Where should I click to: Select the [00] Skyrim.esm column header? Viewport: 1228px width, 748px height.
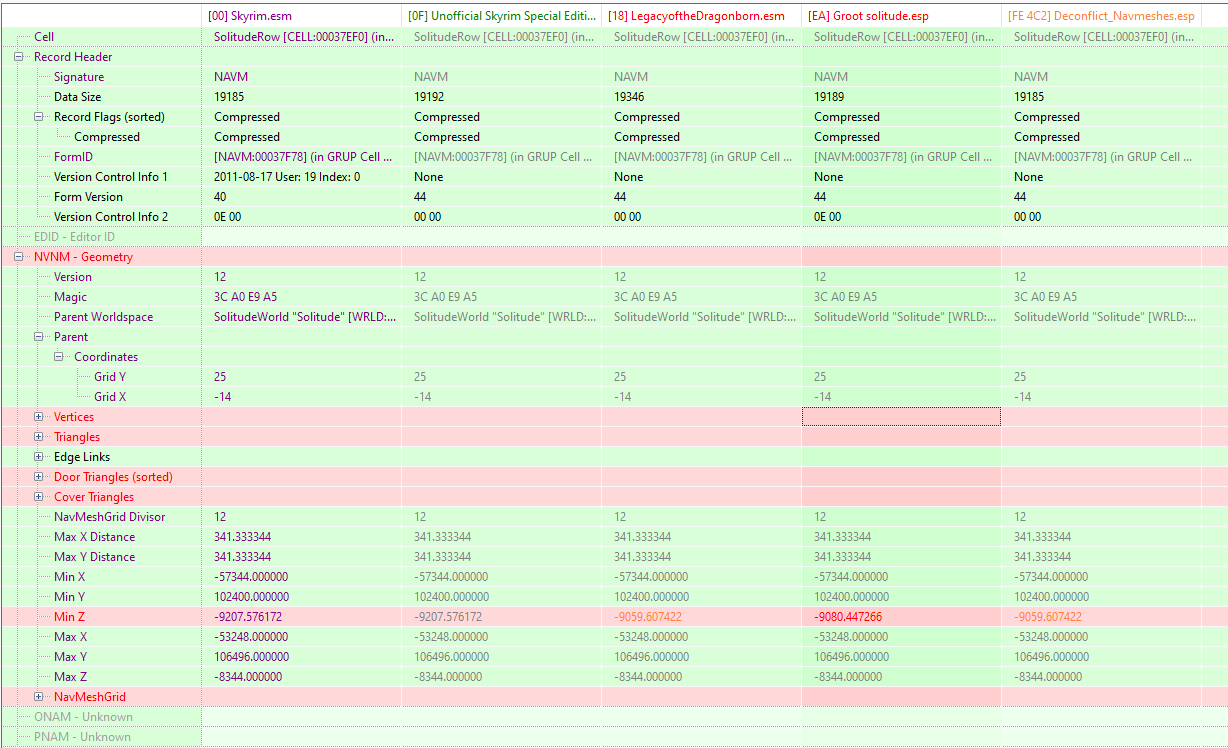pos(301,16)
